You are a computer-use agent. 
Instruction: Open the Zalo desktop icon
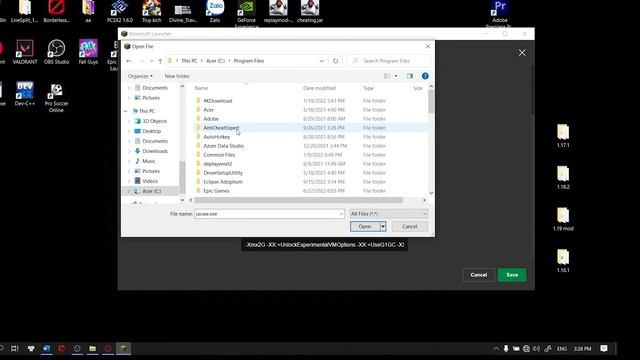click(215, 11)
